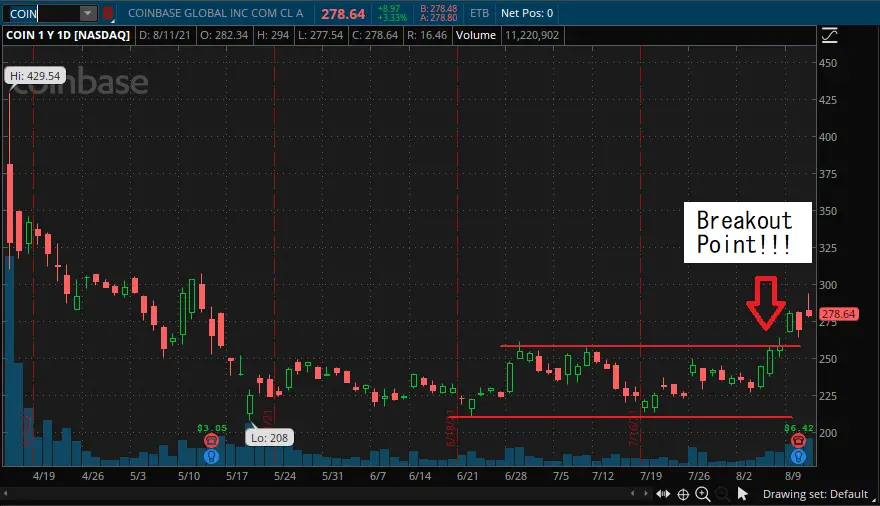Click the Hi: 429.54 bubble
The height and width of the screenshot is (506, 880).
[35, 76]
